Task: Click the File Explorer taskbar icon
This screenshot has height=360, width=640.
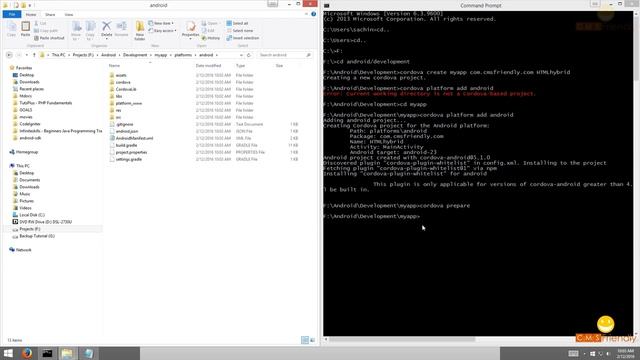Action: pos(67,353)
